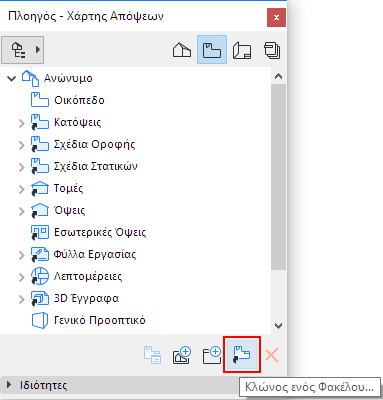The width and height of the screenshot is (383, 400).
Task: Click the Λεπτομέρειες detail folder icon
Action: pyautogui.click(x=40, y=276)
